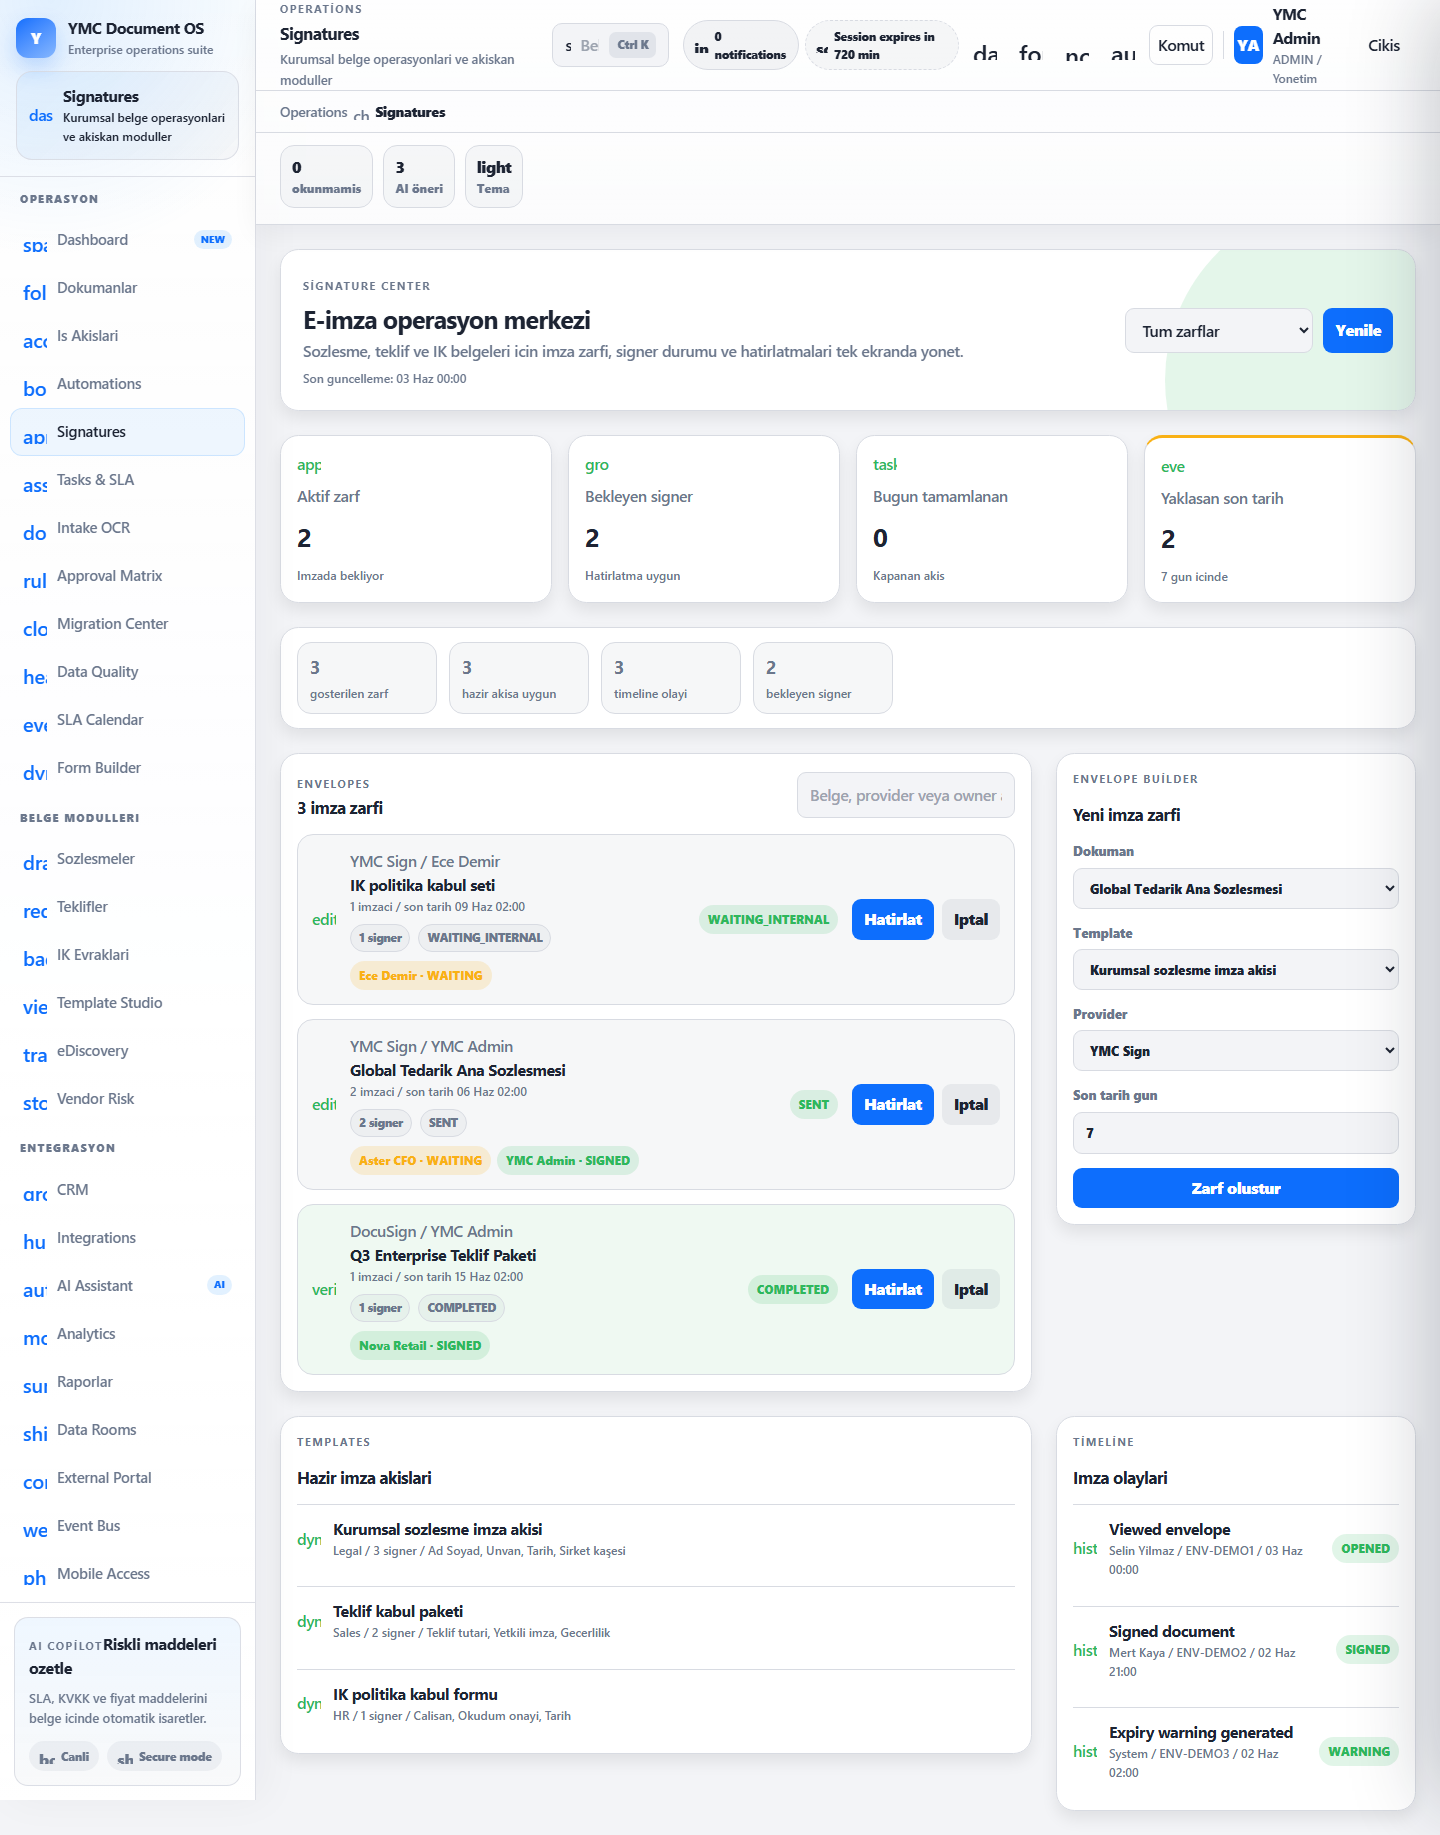Viewport: 1440px width, 1835px height.
Task: Toggle the Secure mode chip
Action: (165, 1756)
